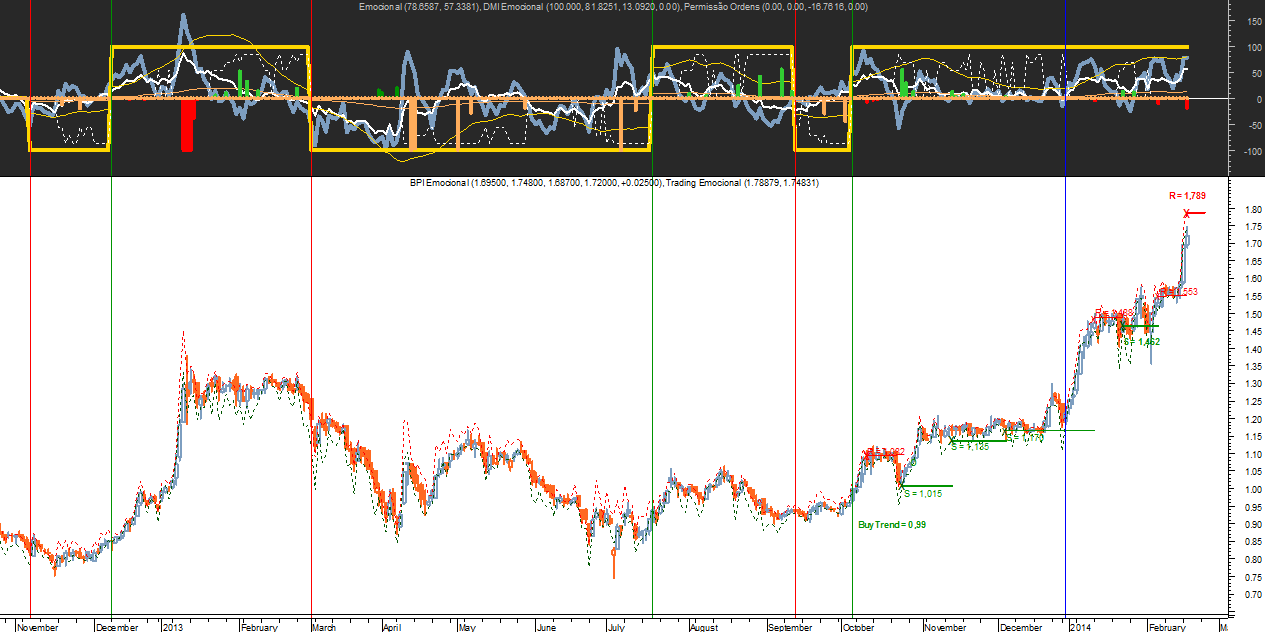Click the 1.00 price axis value

pyautogui.click(x=1253, y=489)
